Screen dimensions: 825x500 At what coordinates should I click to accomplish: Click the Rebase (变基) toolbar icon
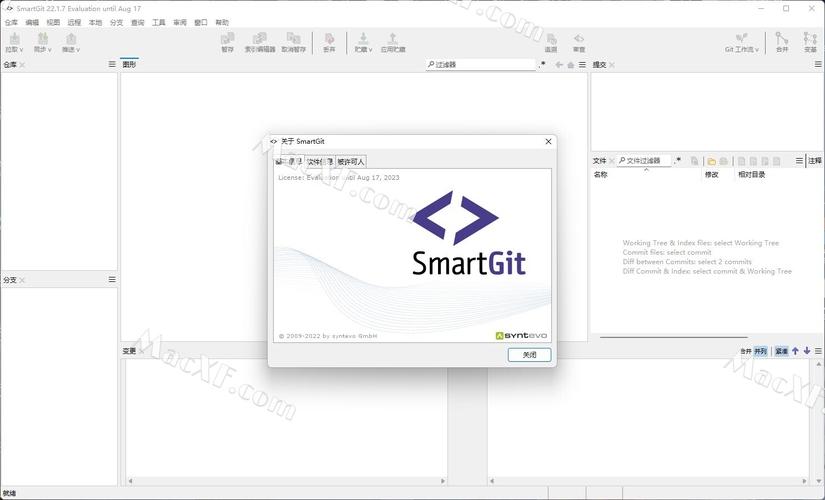tap(810, 42)
